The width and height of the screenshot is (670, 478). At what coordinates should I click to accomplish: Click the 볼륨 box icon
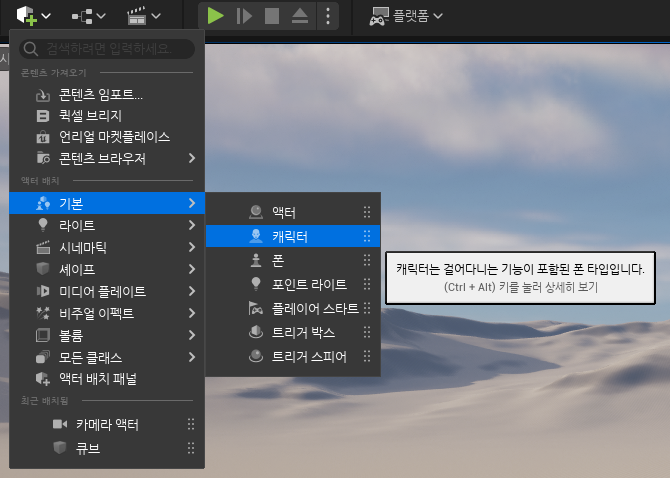click(x=43, y=335)
